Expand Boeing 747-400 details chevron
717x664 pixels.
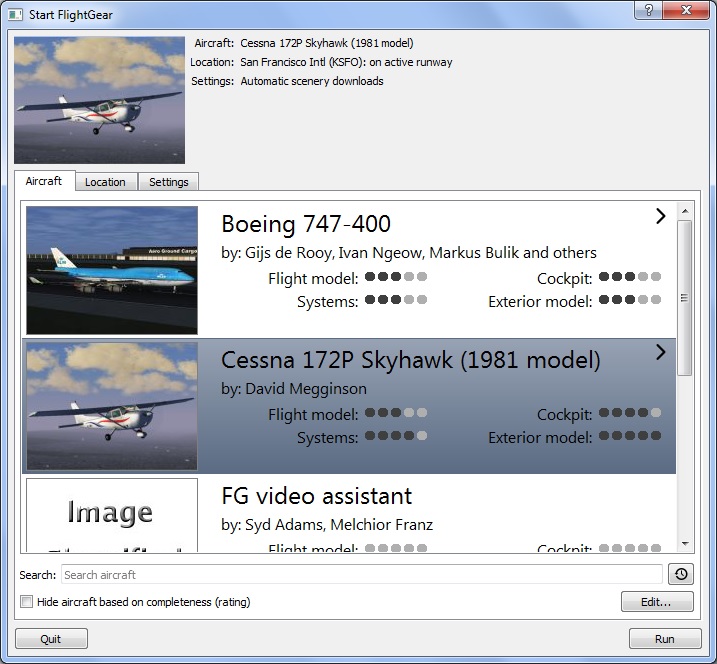(x=660, y=216)
